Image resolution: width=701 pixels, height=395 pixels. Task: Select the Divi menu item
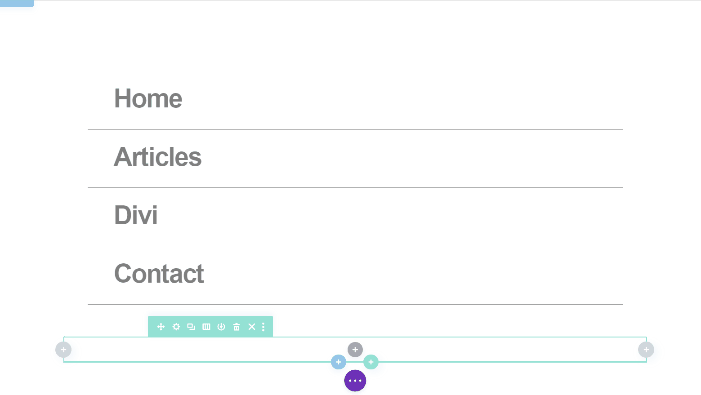(136, 215)
